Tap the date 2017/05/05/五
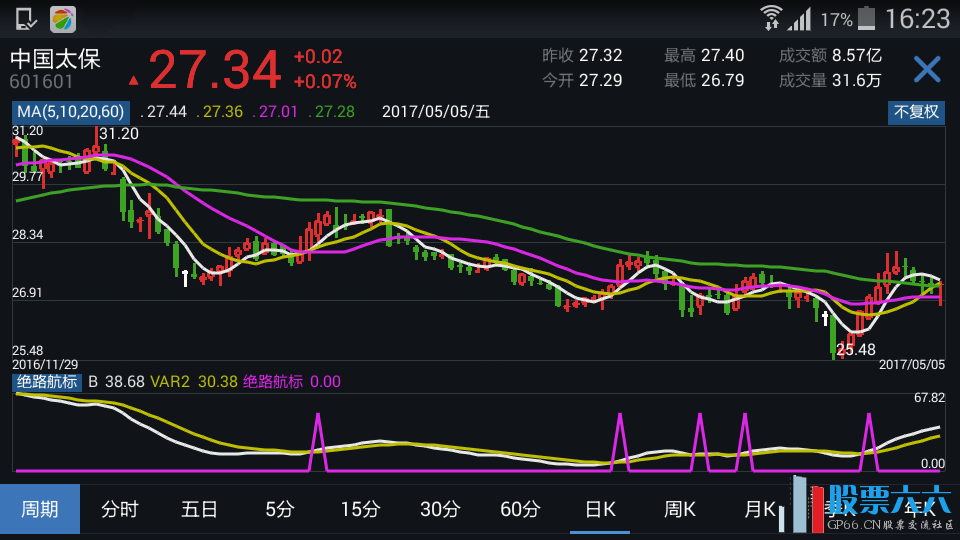The image size is (960, 540). [436, 112]
